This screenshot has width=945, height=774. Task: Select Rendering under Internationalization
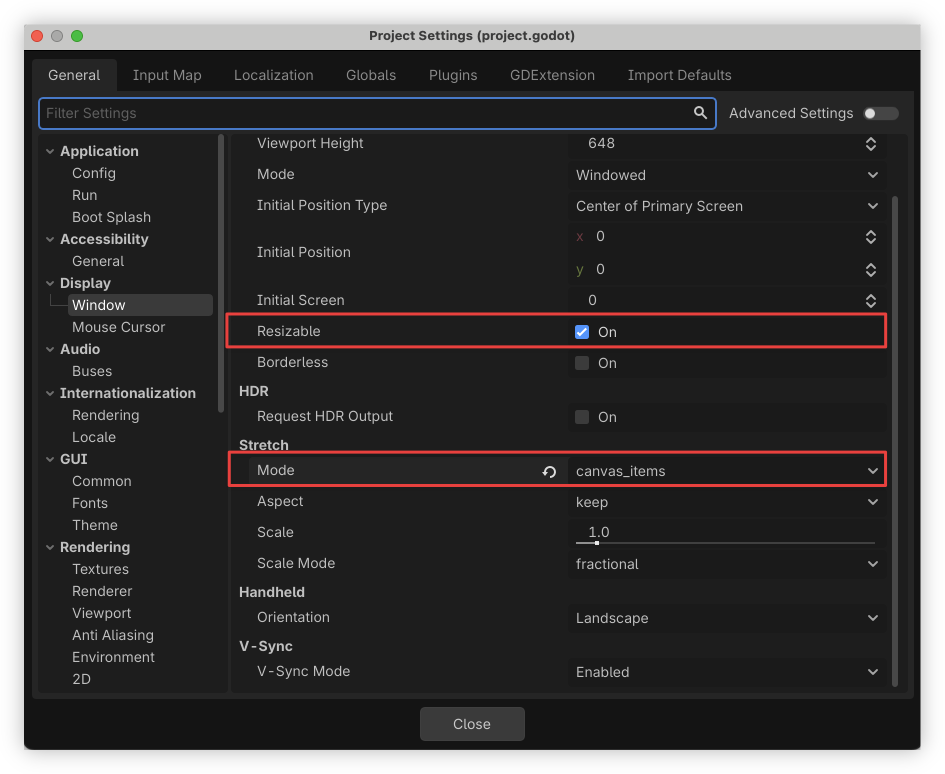tap(105, 415)
